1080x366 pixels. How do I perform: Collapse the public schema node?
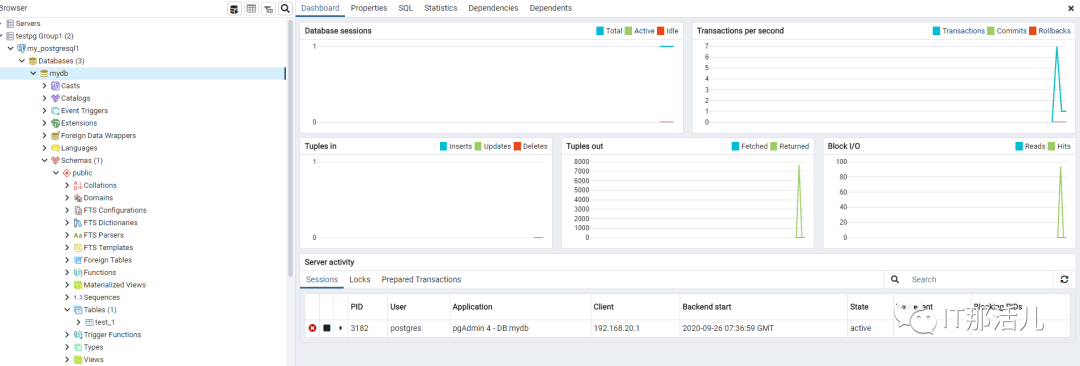pyautogui.click(x=56, y=173)
